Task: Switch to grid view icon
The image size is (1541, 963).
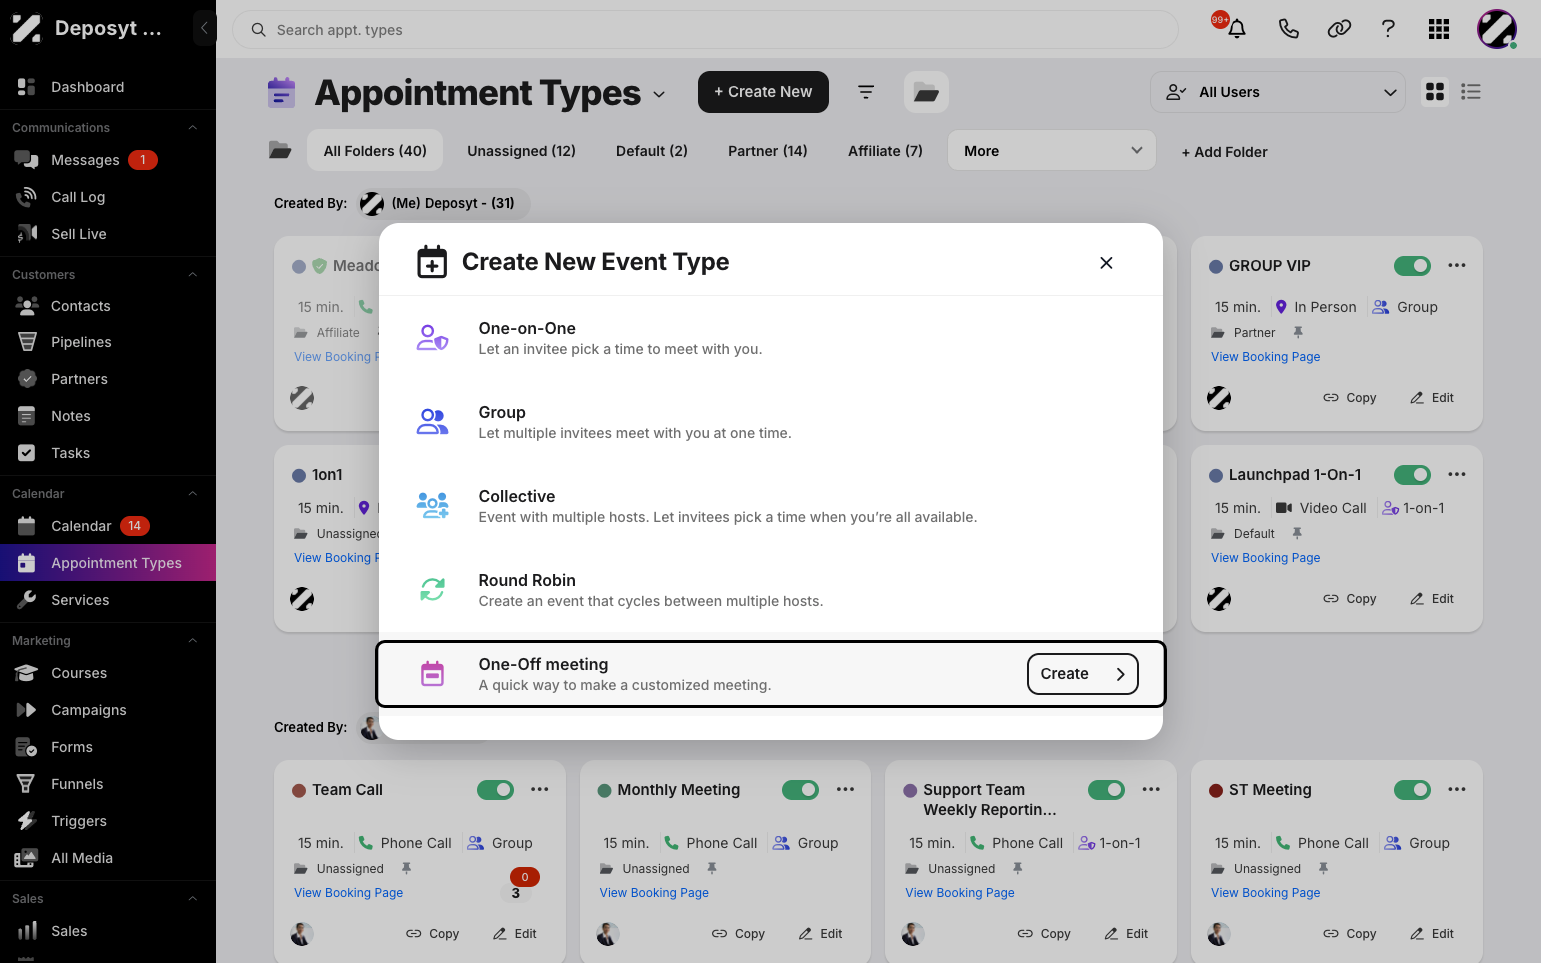Action: click(x=1435, y=92)
